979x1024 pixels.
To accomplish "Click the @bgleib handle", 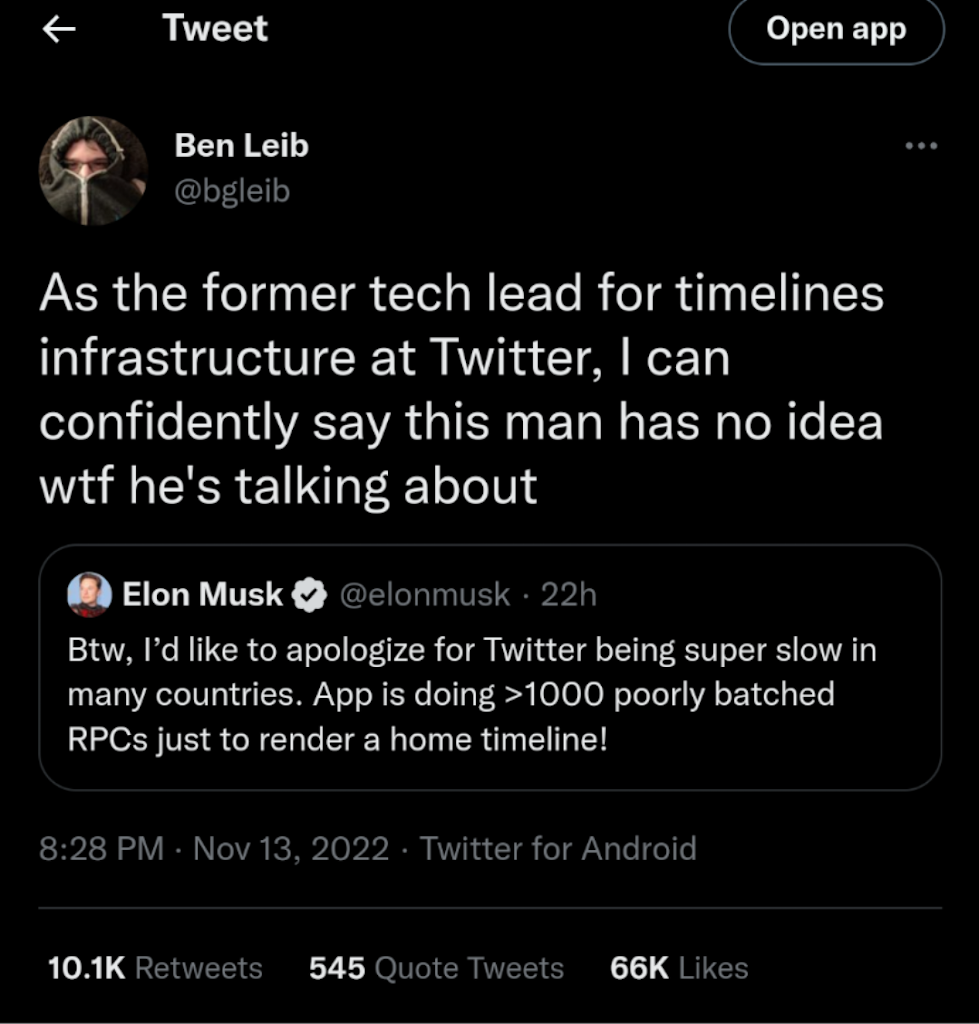I will [232, 190].
